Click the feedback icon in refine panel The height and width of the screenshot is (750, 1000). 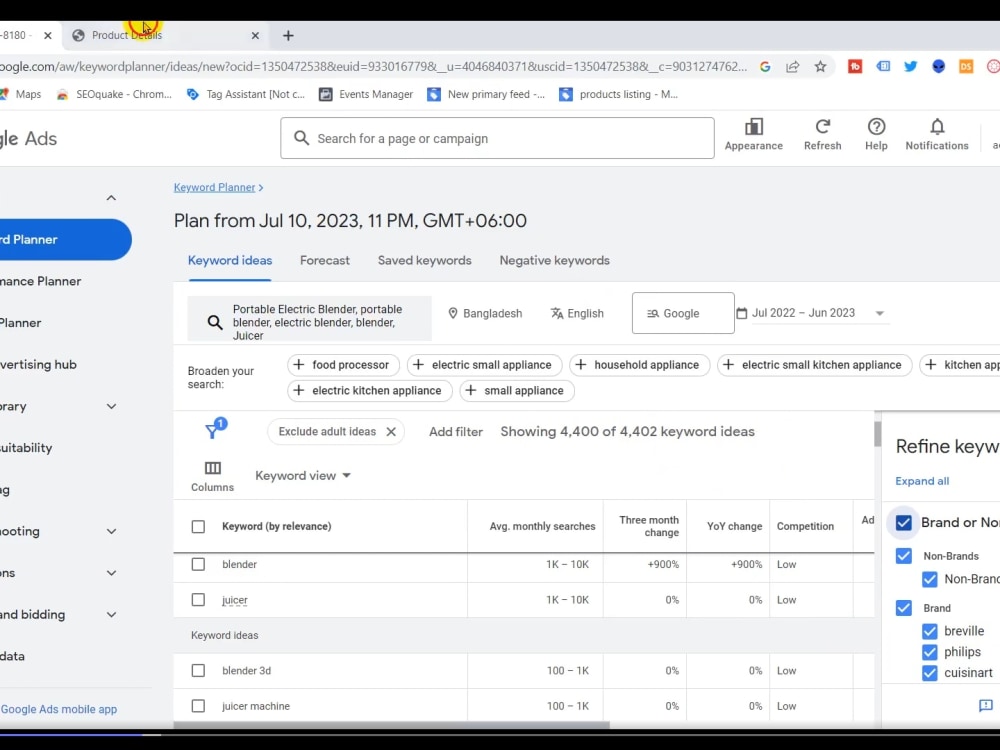coord(985,705)
